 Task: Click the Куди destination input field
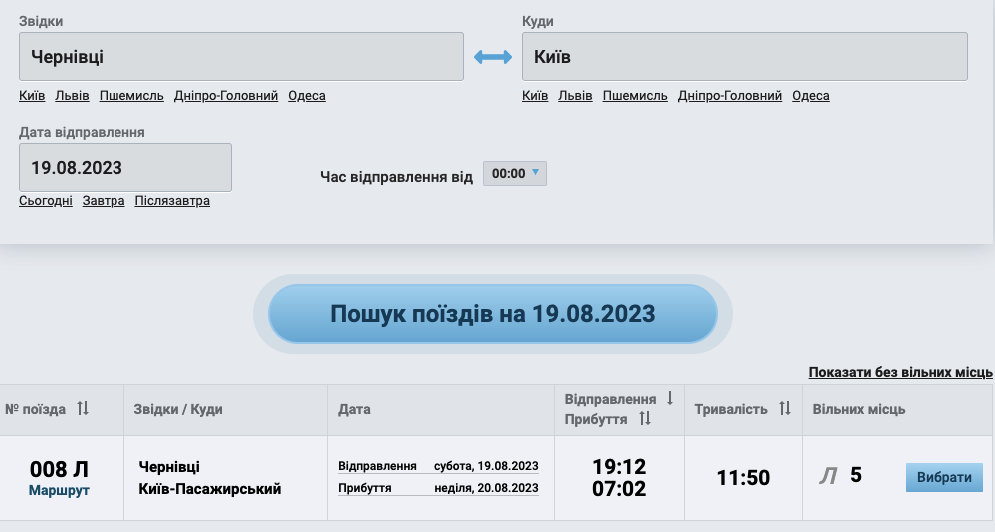744,57
